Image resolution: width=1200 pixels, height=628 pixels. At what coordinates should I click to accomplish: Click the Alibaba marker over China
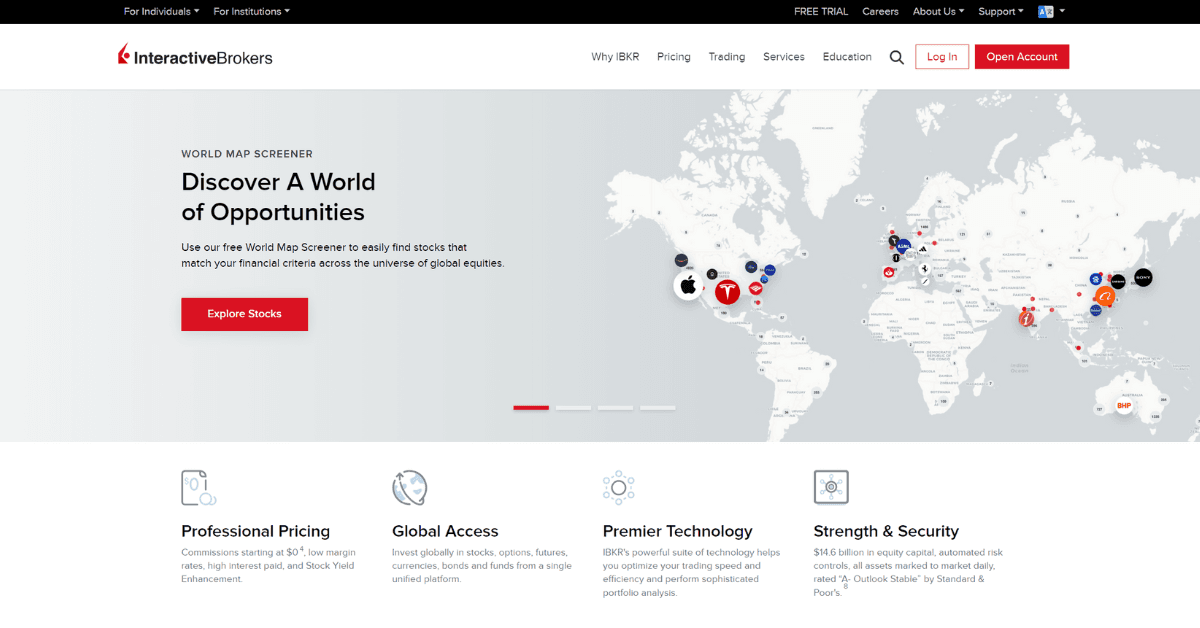1105,296
